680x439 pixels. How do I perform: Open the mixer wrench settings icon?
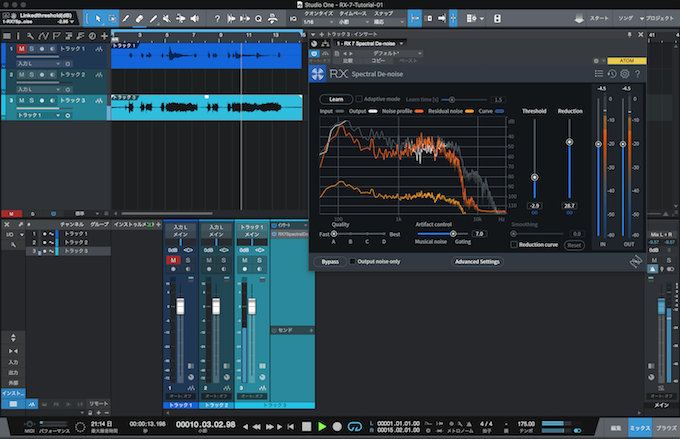[x=13, y=245]
